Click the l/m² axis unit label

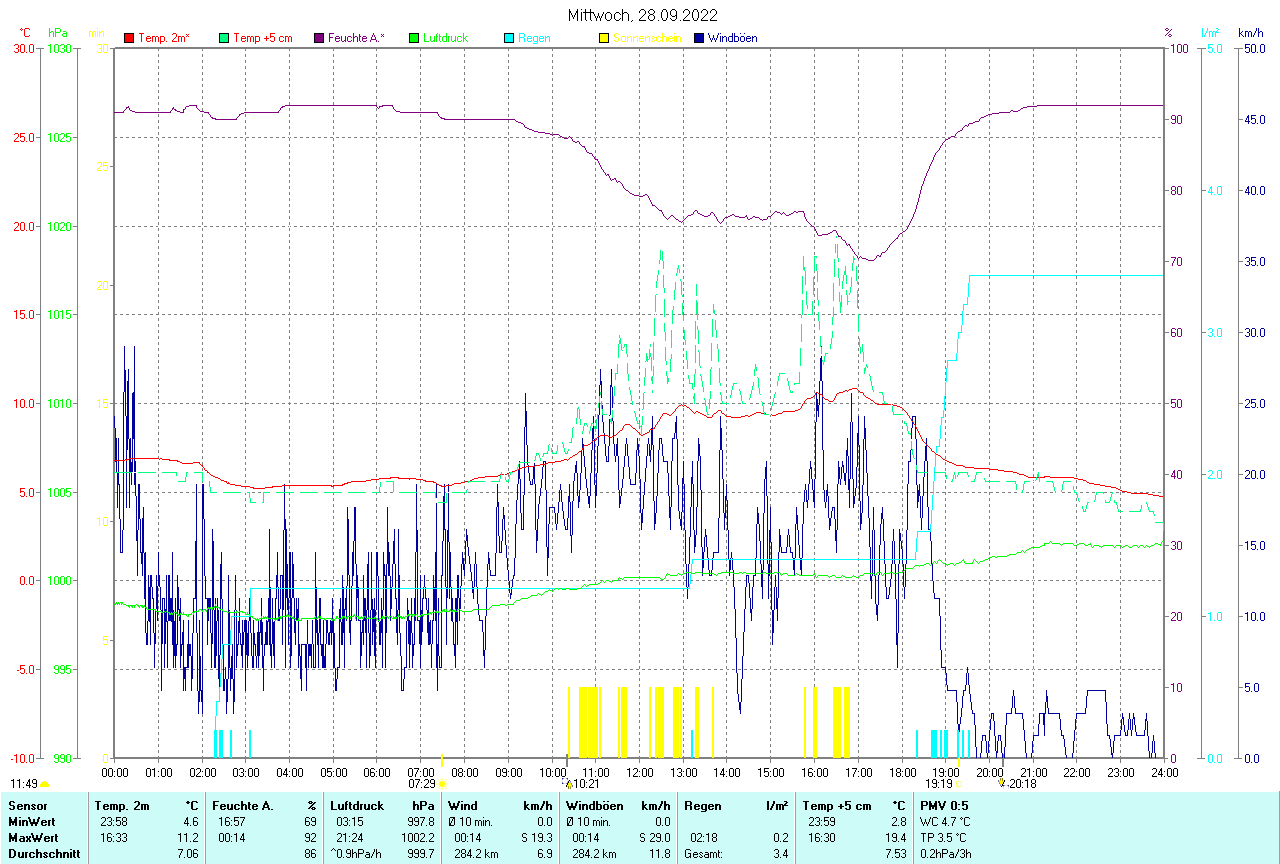(1210, 33)
